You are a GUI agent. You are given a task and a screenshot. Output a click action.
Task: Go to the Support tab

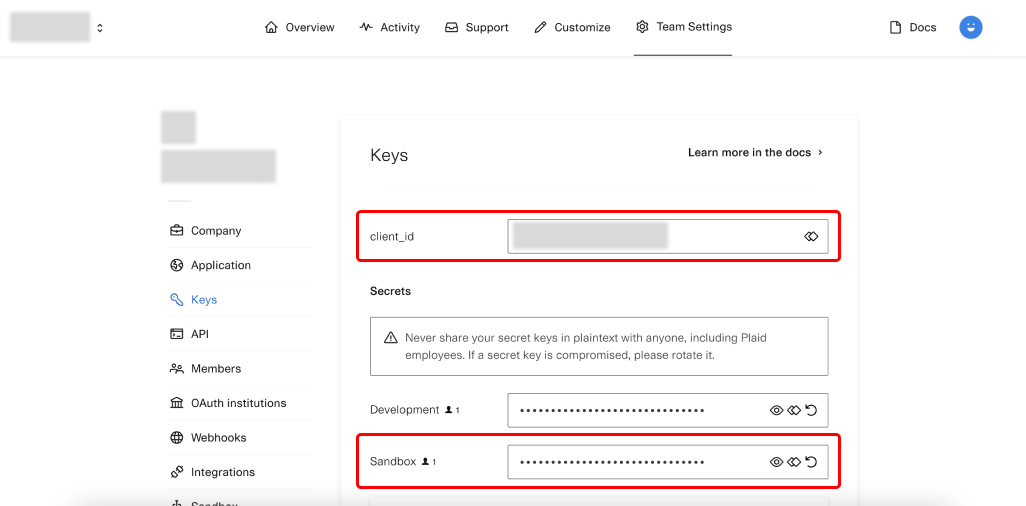pos(477,27)
